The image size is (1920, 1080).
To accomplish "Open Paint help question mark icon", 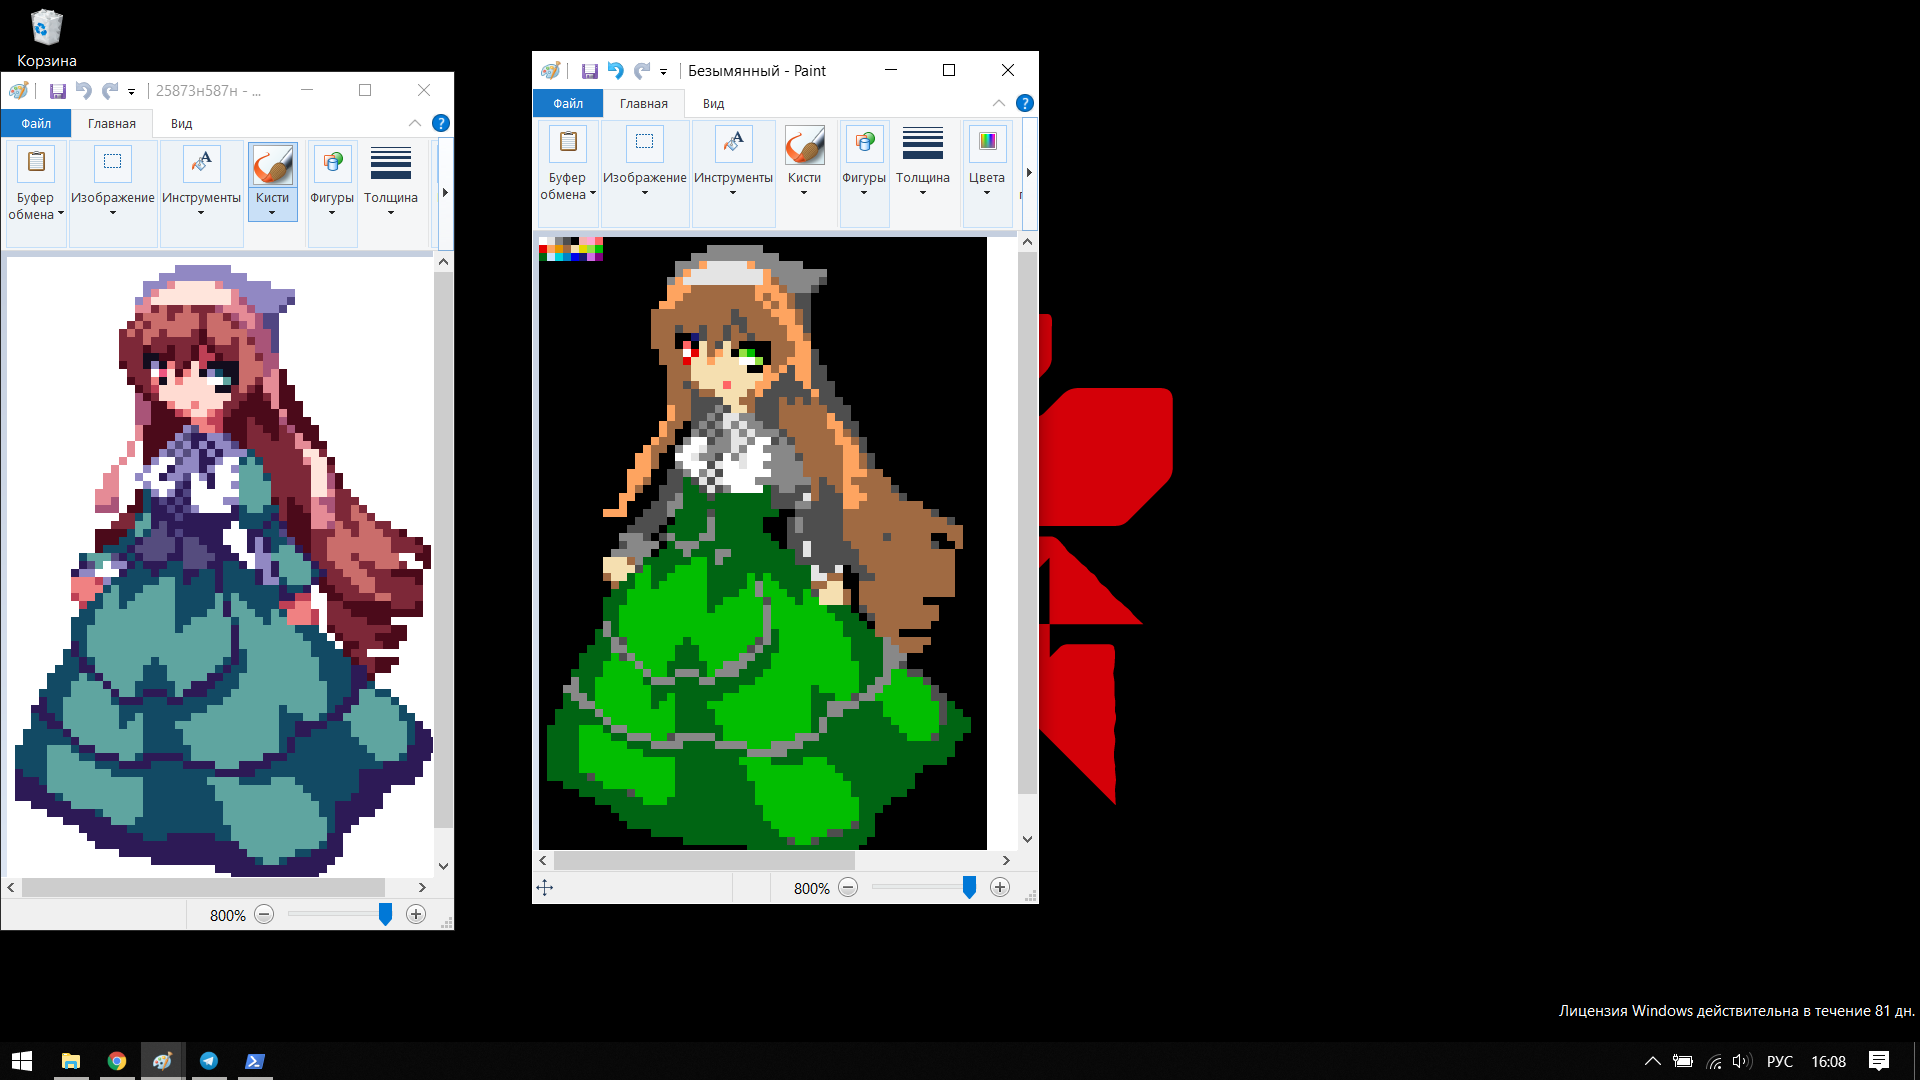I will tap(1024, 103).
